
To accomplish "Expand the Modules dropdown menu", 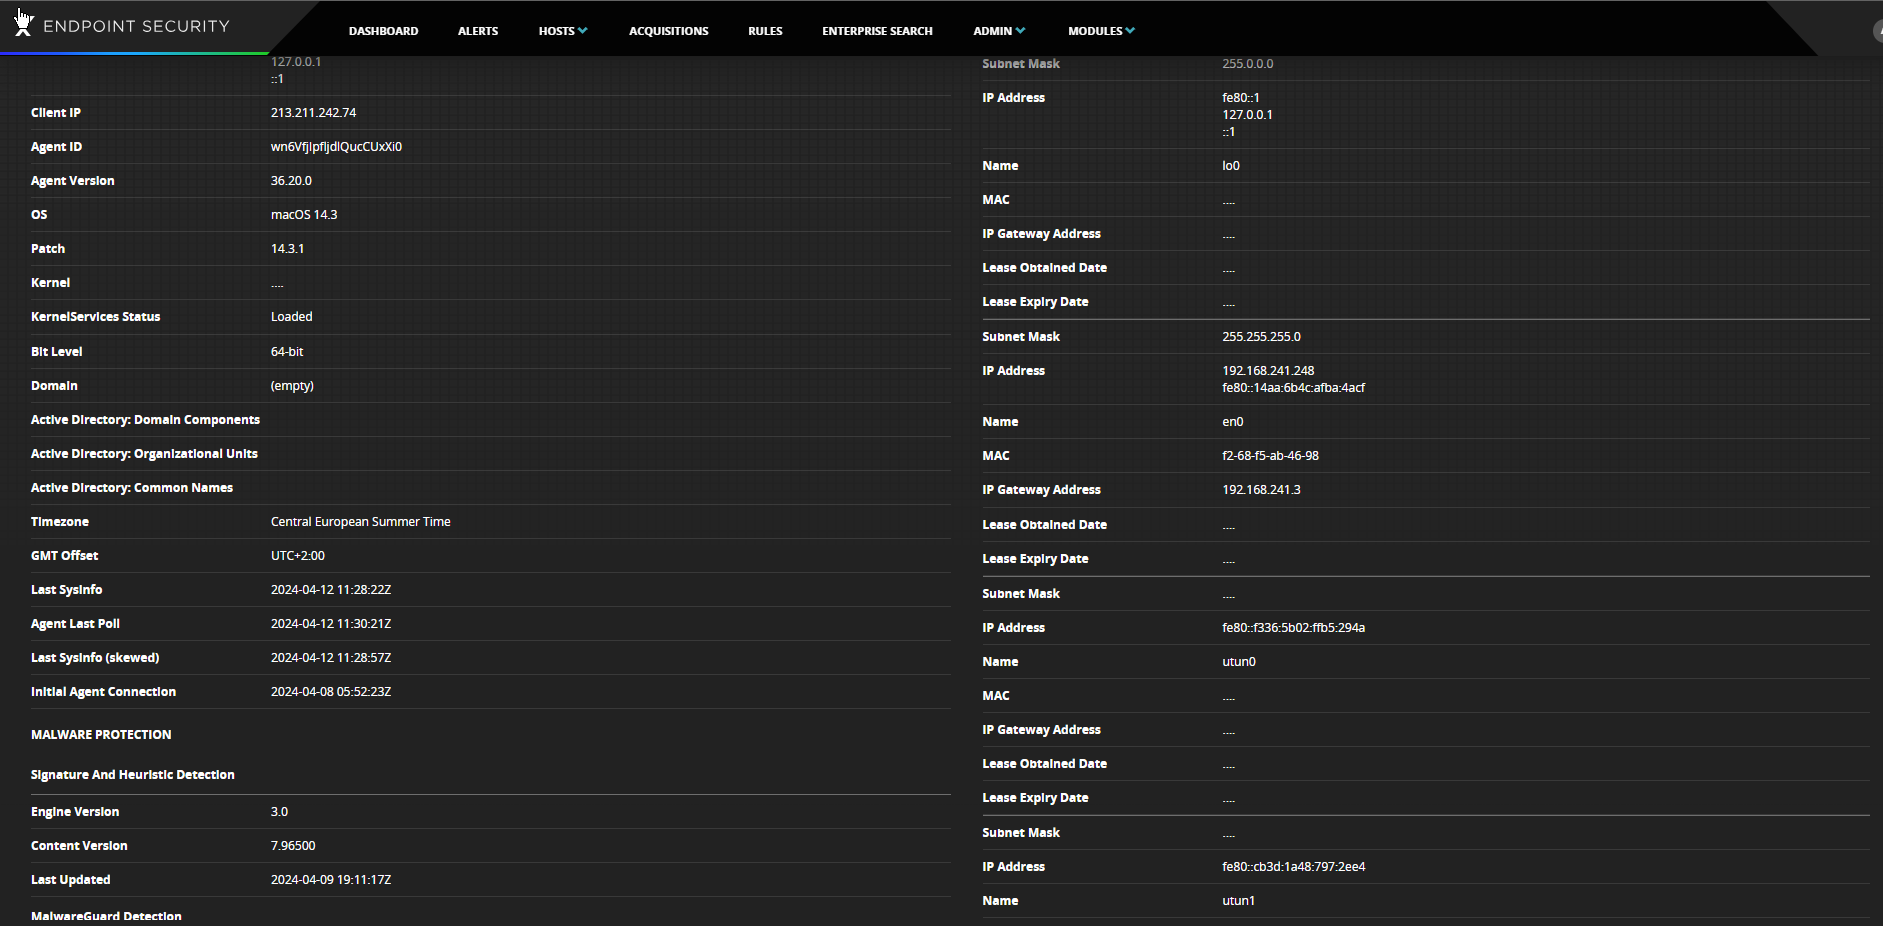I will tap(1100, 31).
